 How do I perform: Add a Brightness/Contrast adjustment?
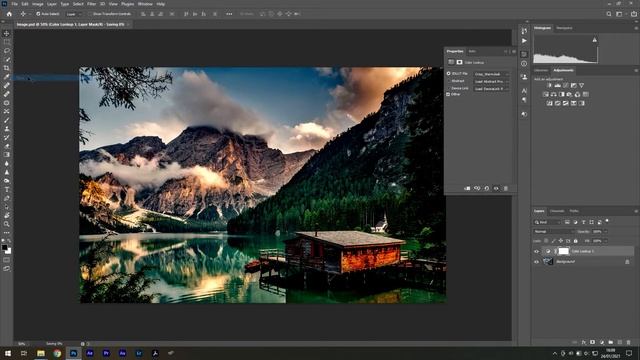click(x=549, y=85)
